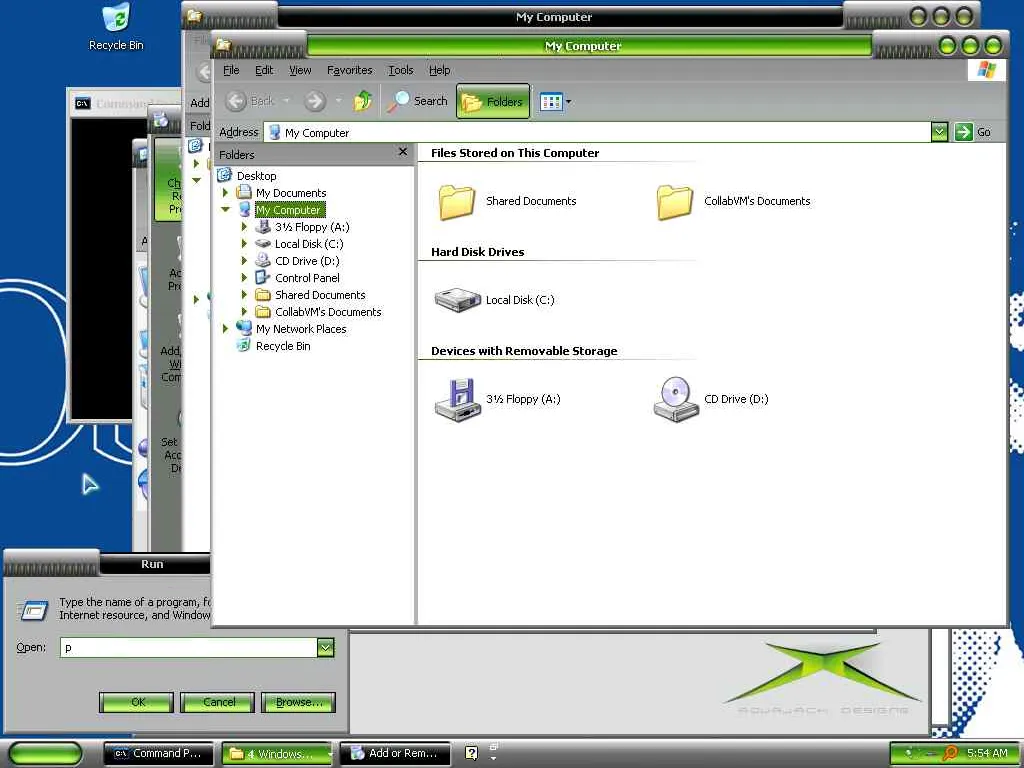Screen dimensions: 1024x768
Task: Select Shared Documents folder icon
Action: point(456,202)
